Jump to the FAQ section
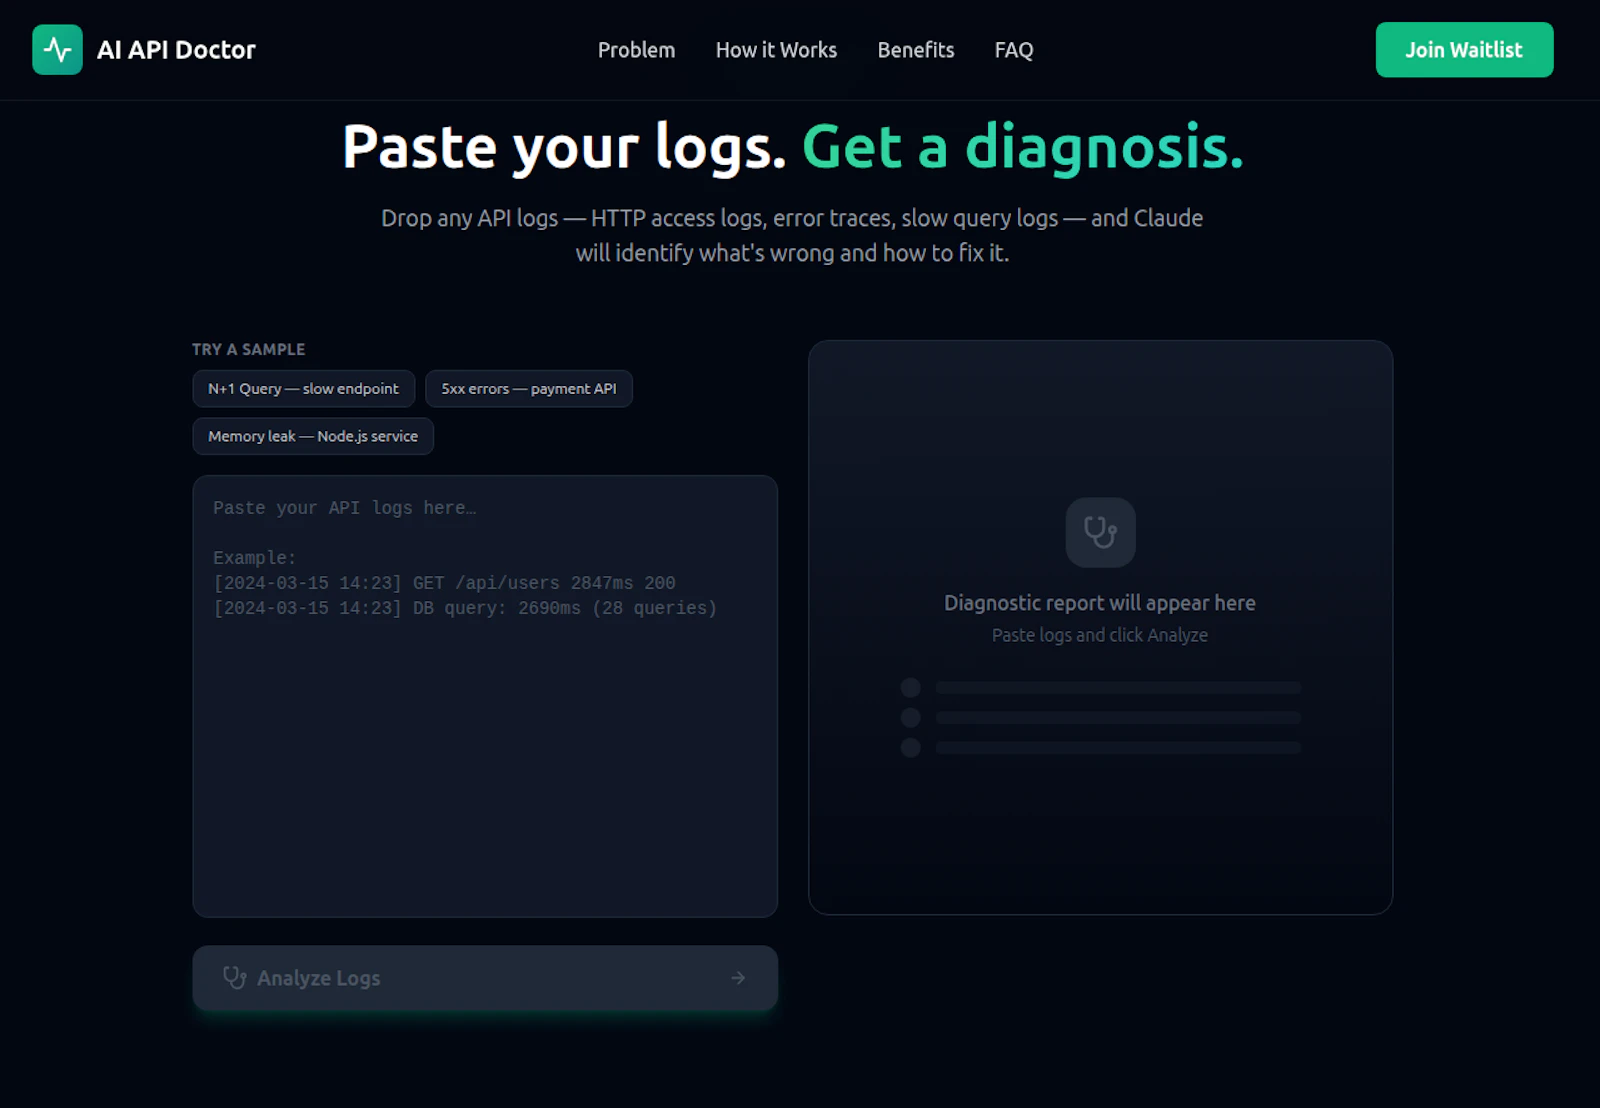Viewport: 1600px width, 1108px height. (x=1014, y=50)
